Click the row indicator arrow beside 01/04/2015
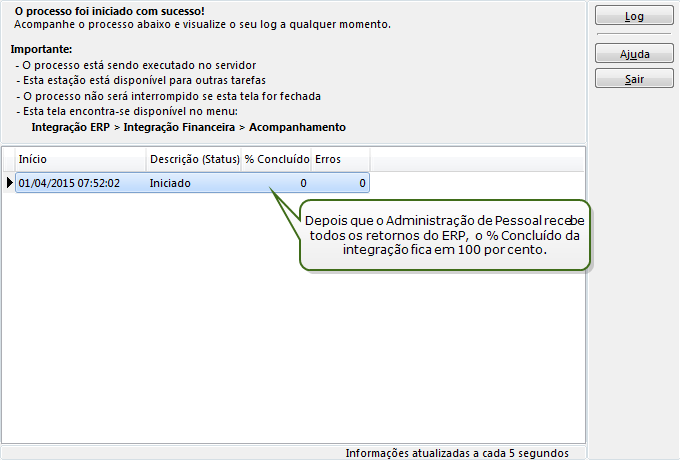Viewport: 680px width, 460px height. tap(10, 183)
